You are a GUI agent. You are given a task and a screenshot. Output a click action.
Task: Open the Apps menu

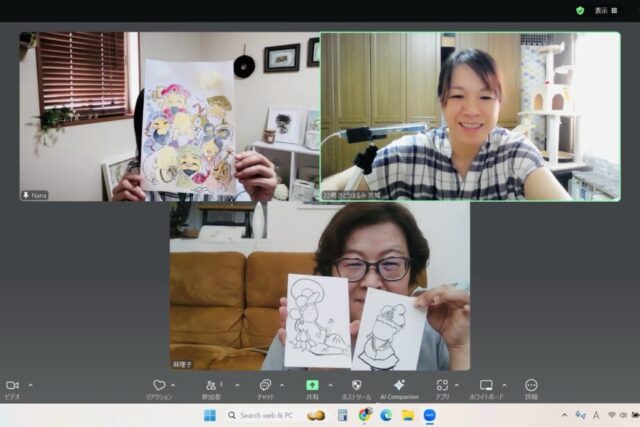(x=442, y=386)
